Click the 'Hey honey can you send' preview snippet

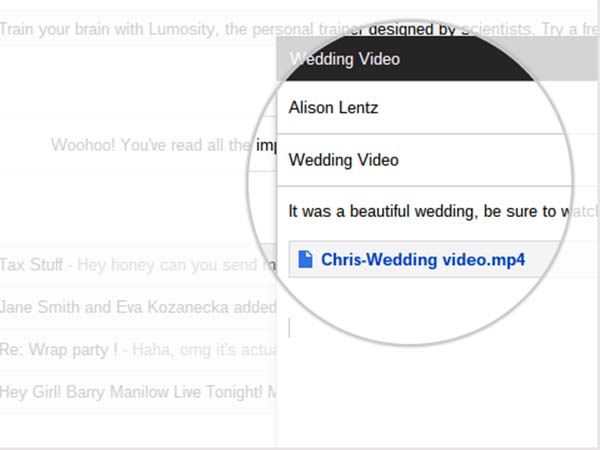point(170,265)
